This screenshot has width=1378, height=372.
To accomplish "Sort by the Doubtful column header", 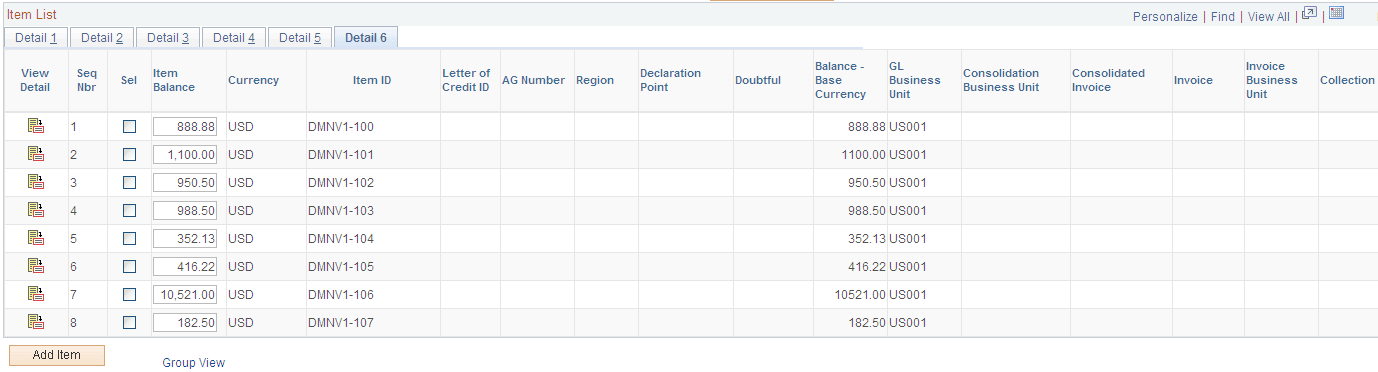I will click(758, 80).
